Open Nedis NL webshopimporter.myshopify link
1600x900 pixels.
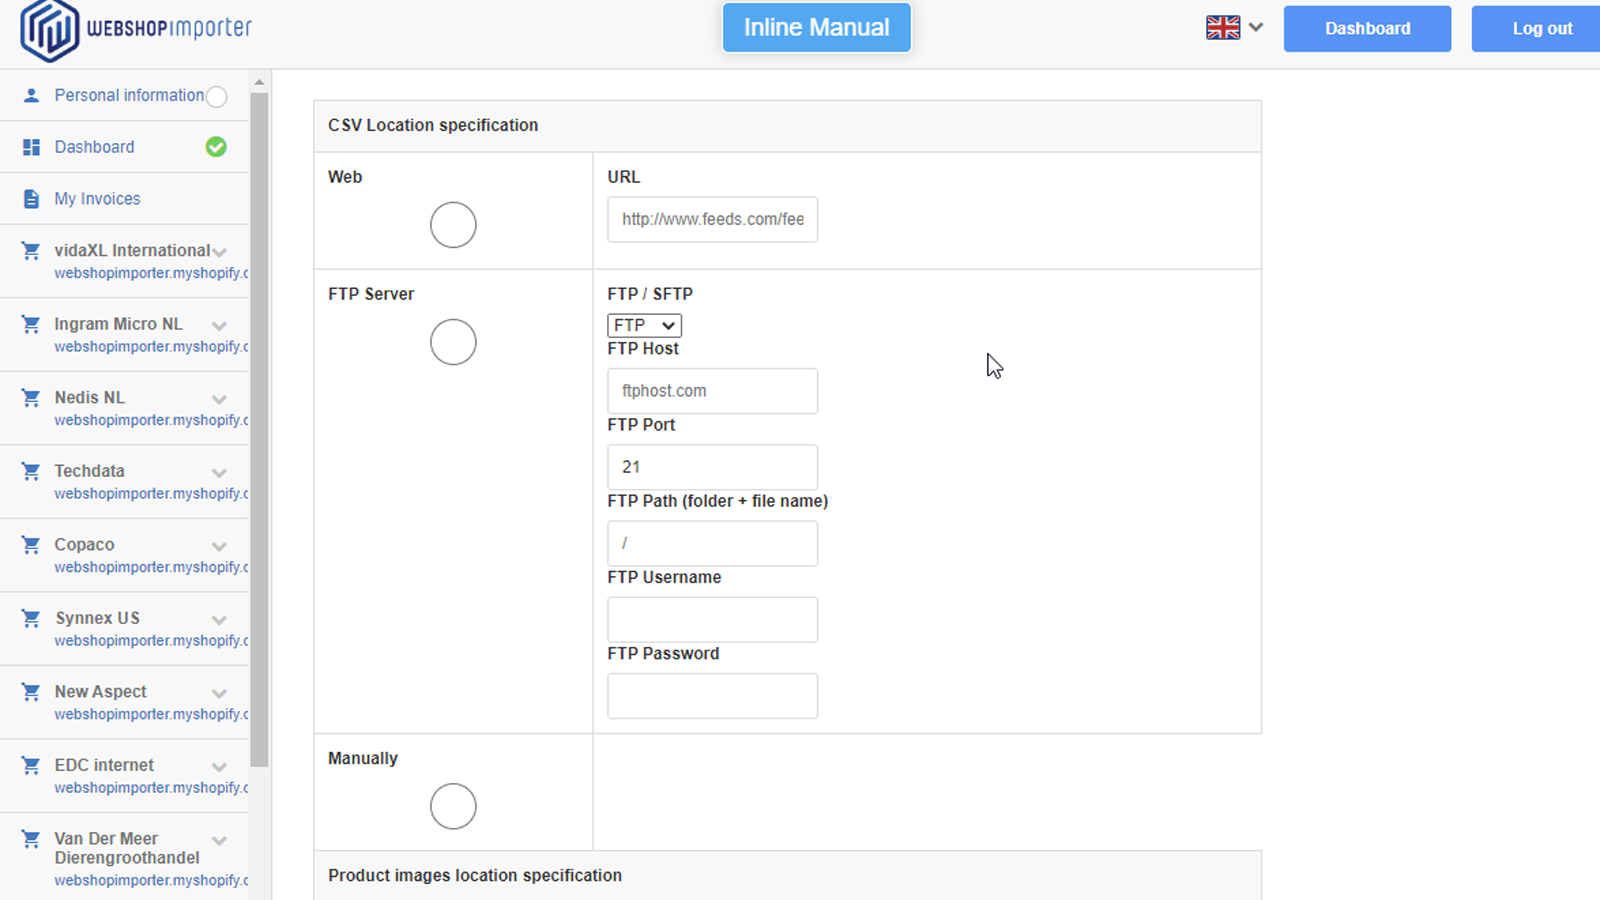coord(151,420)
